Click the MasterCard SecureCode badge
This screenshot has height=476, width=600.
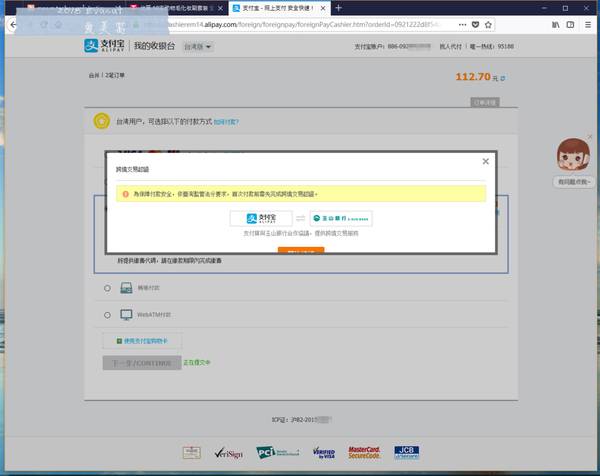tap(364, 453)
